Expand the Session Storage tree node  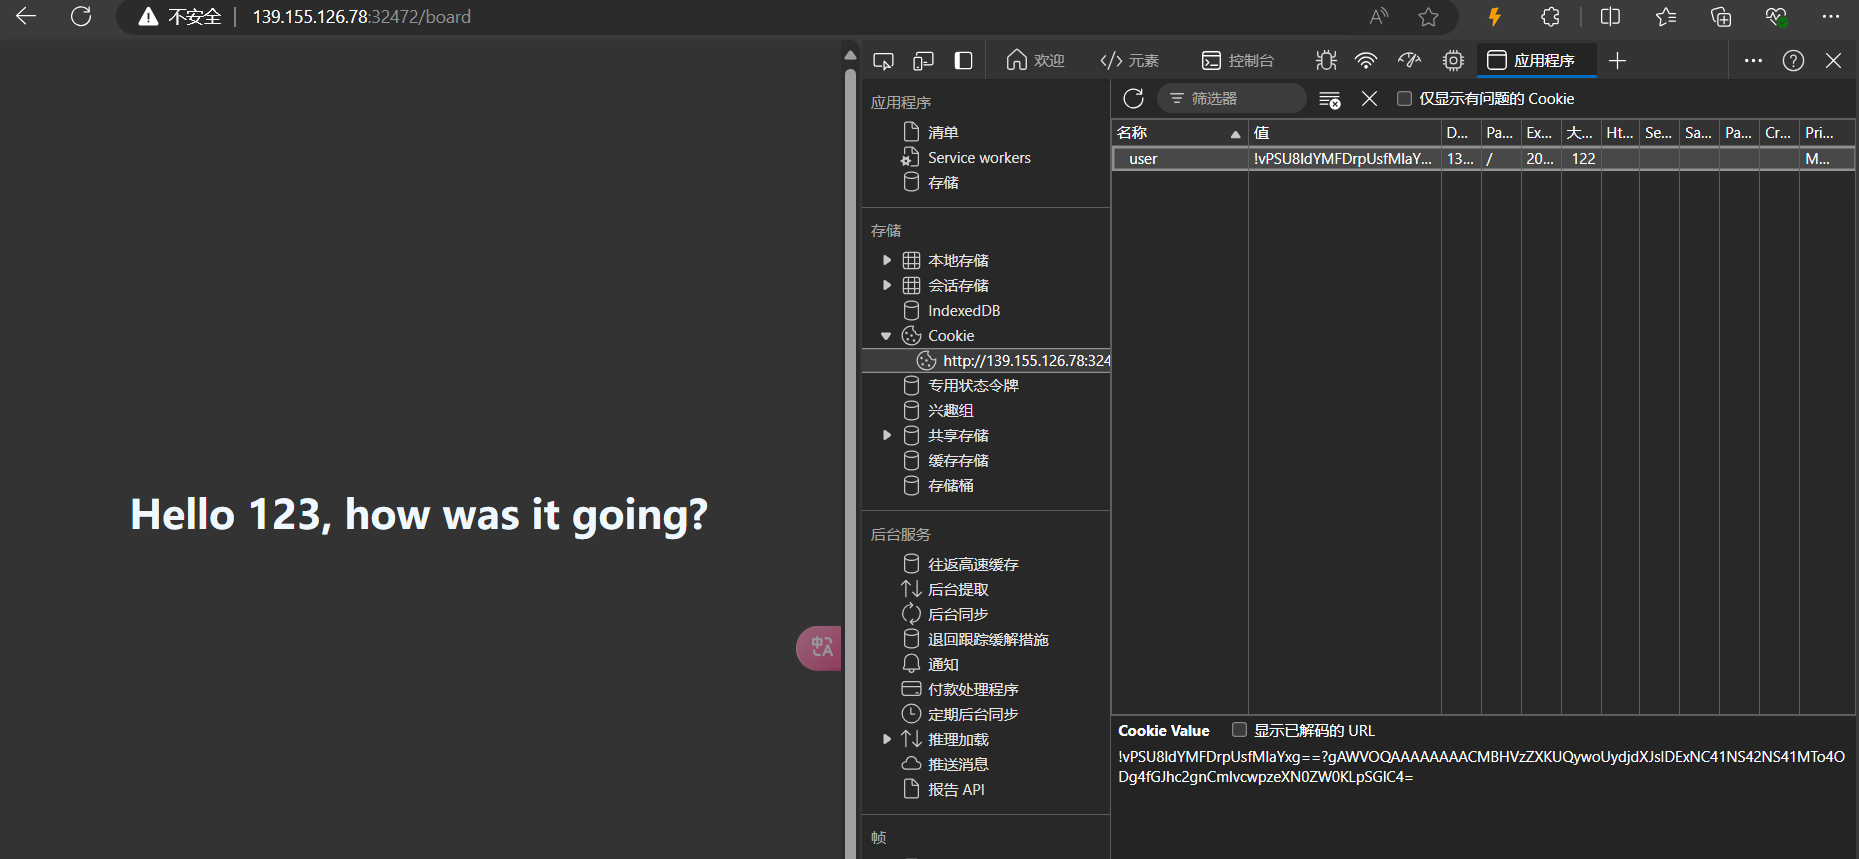click(886, 285)
